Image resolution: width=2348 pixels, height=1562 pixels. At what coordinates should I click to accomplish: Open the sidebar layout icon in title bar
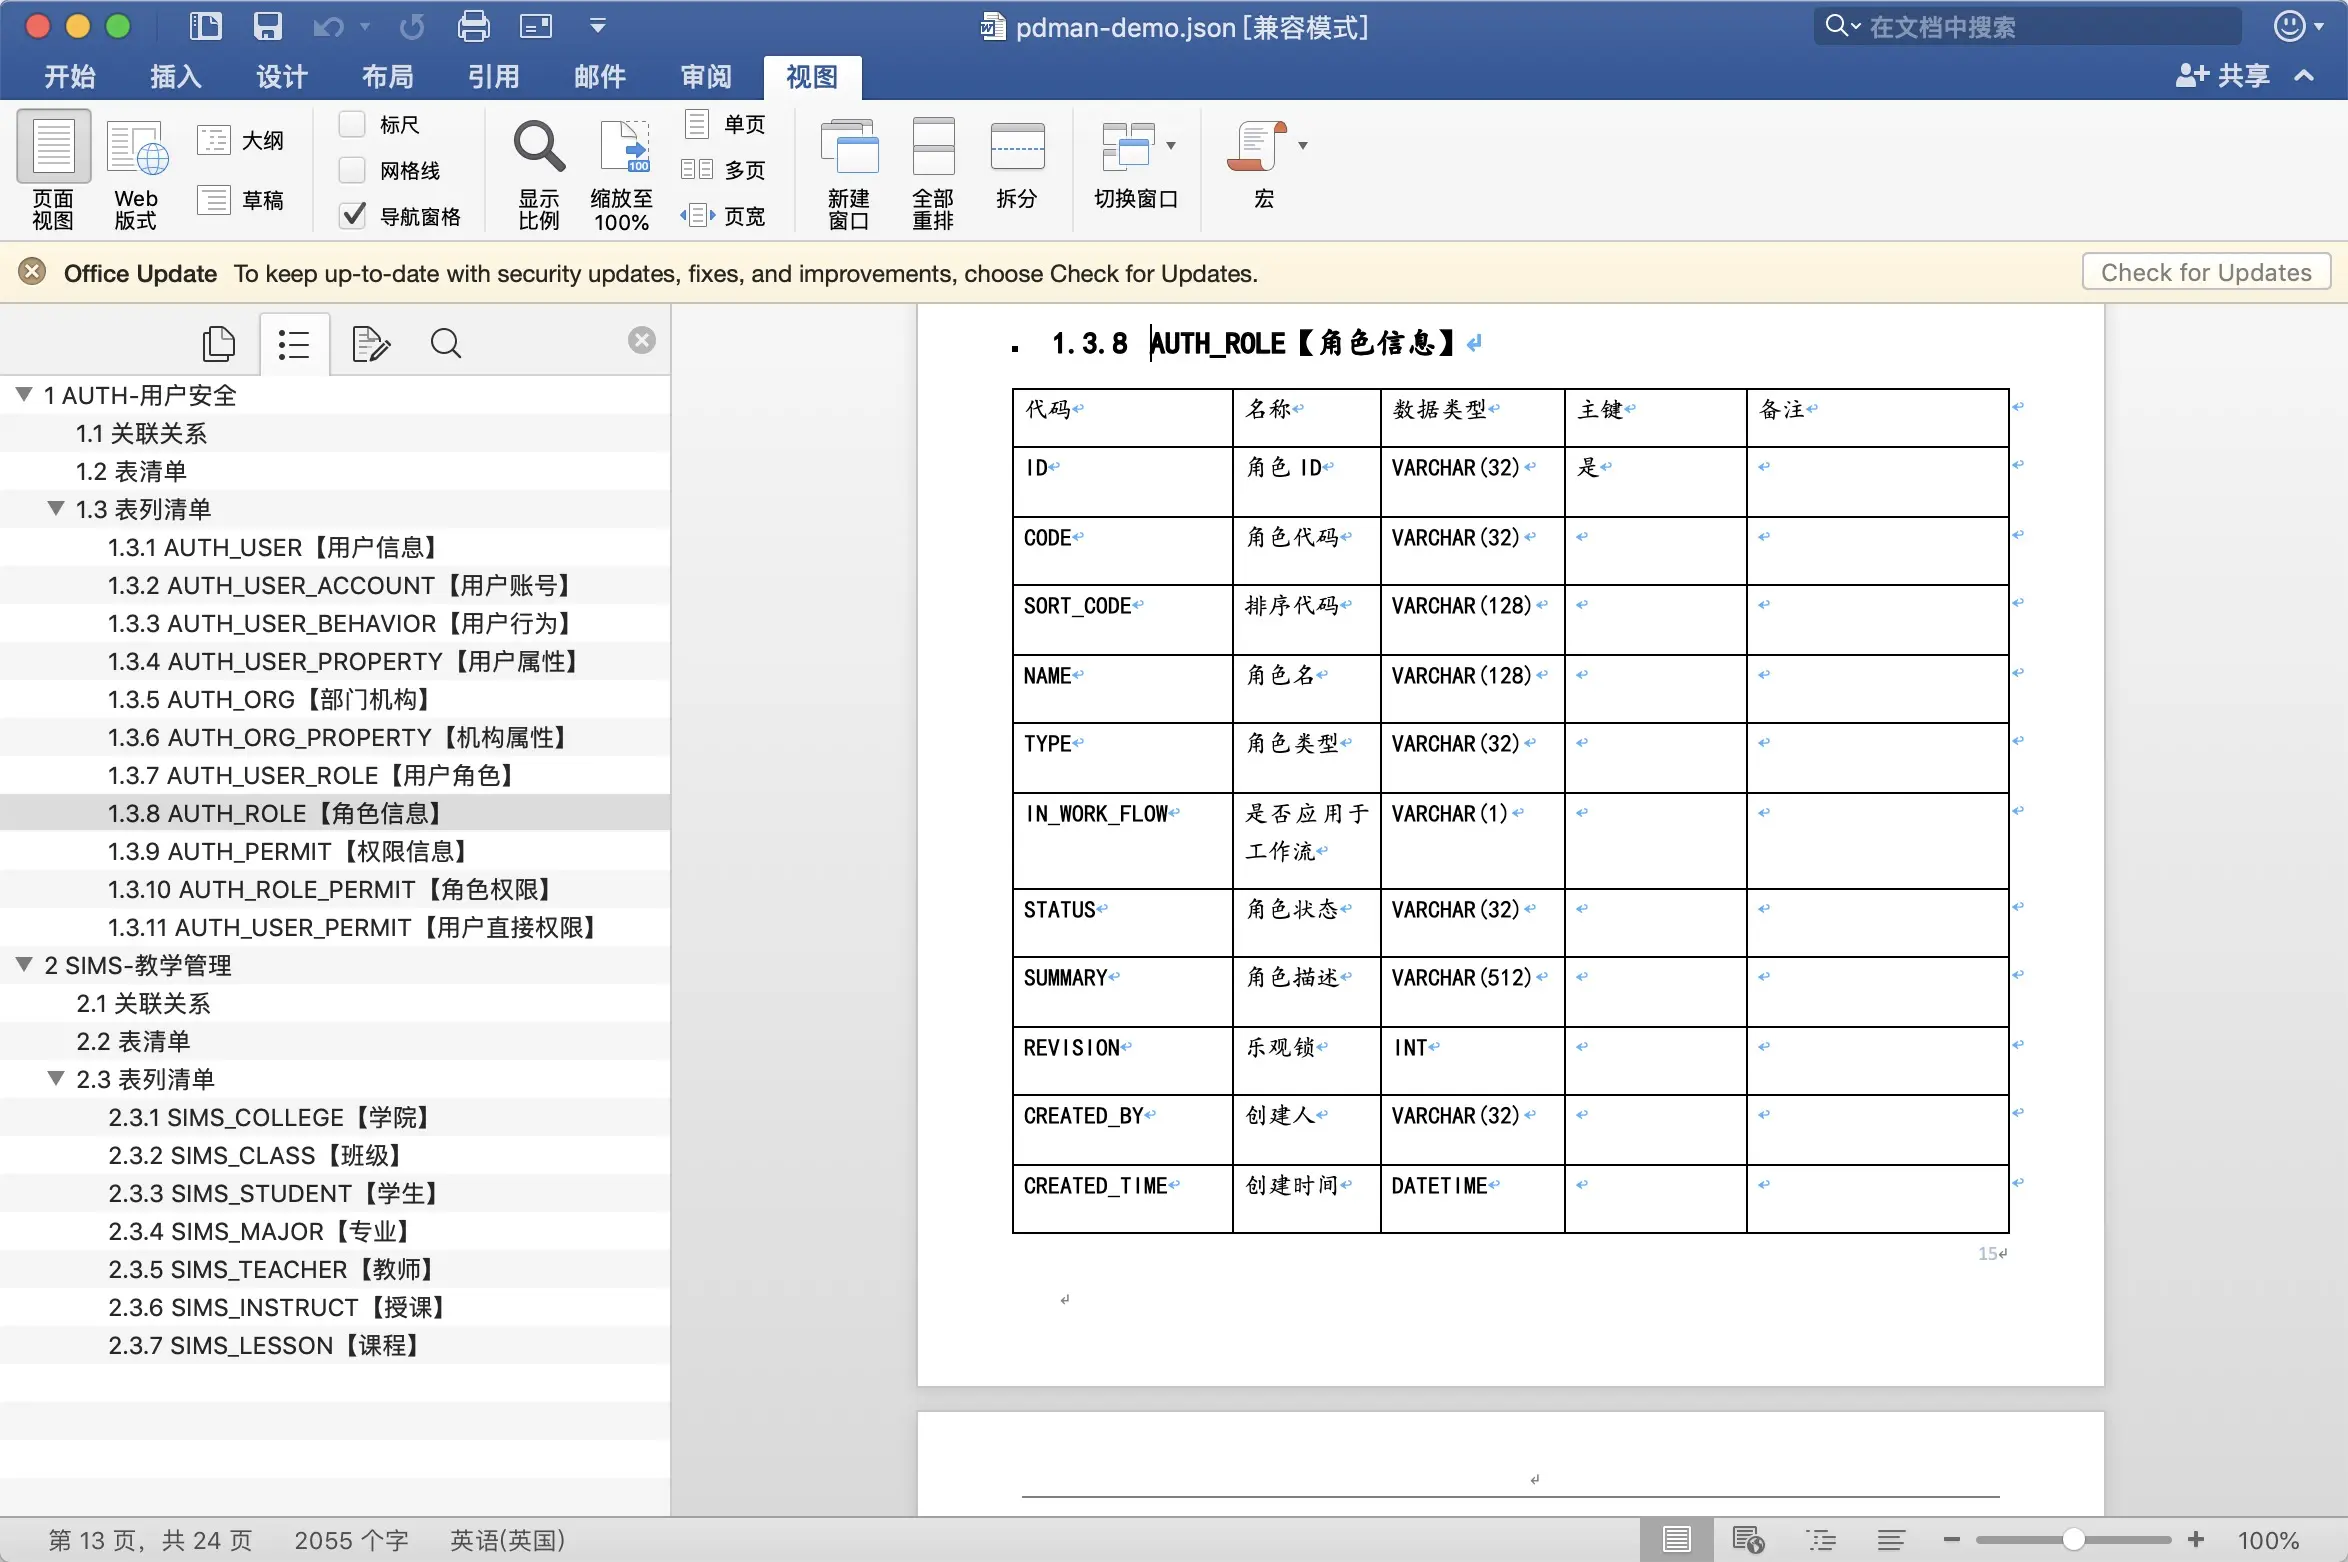tap(205, 26)
